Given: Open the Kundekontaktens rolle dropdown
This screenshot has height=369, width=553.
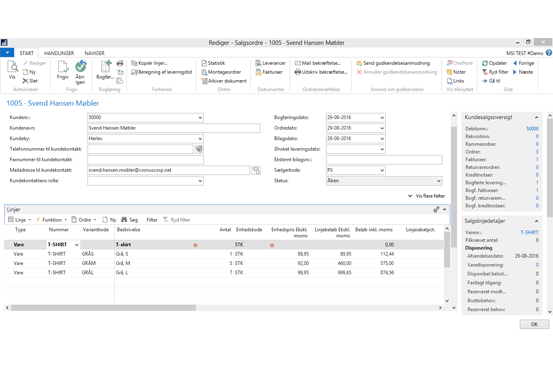Looking at the screenshot, I should [200, 181].
